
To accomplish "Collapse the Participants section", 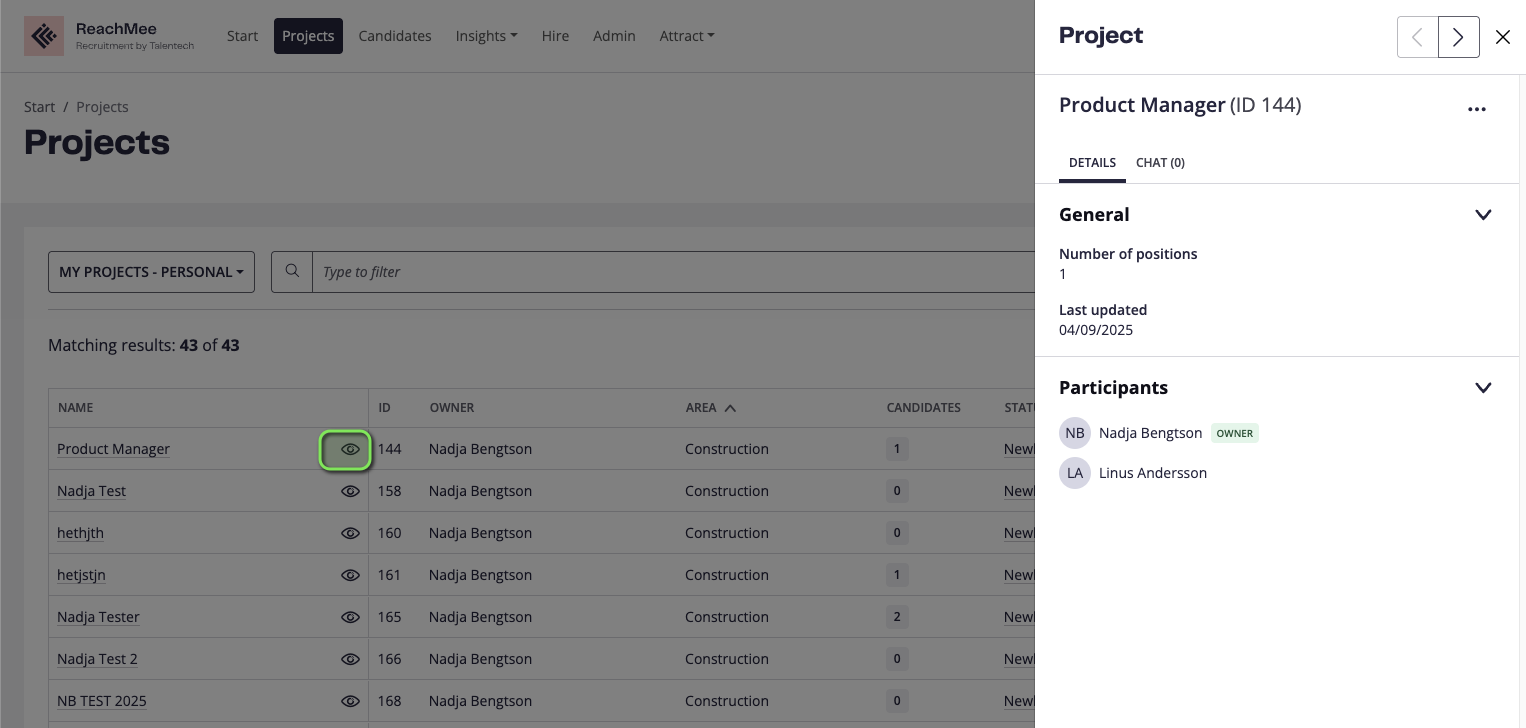I will [1483, 388].
